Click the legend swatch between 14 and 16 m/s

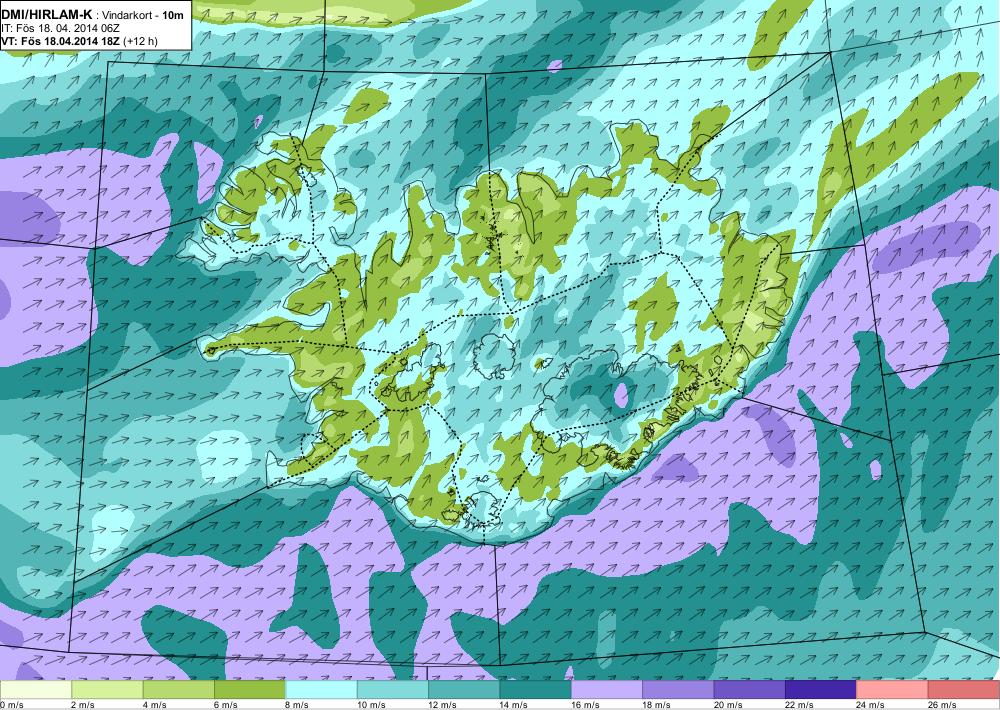coord(536,689)
